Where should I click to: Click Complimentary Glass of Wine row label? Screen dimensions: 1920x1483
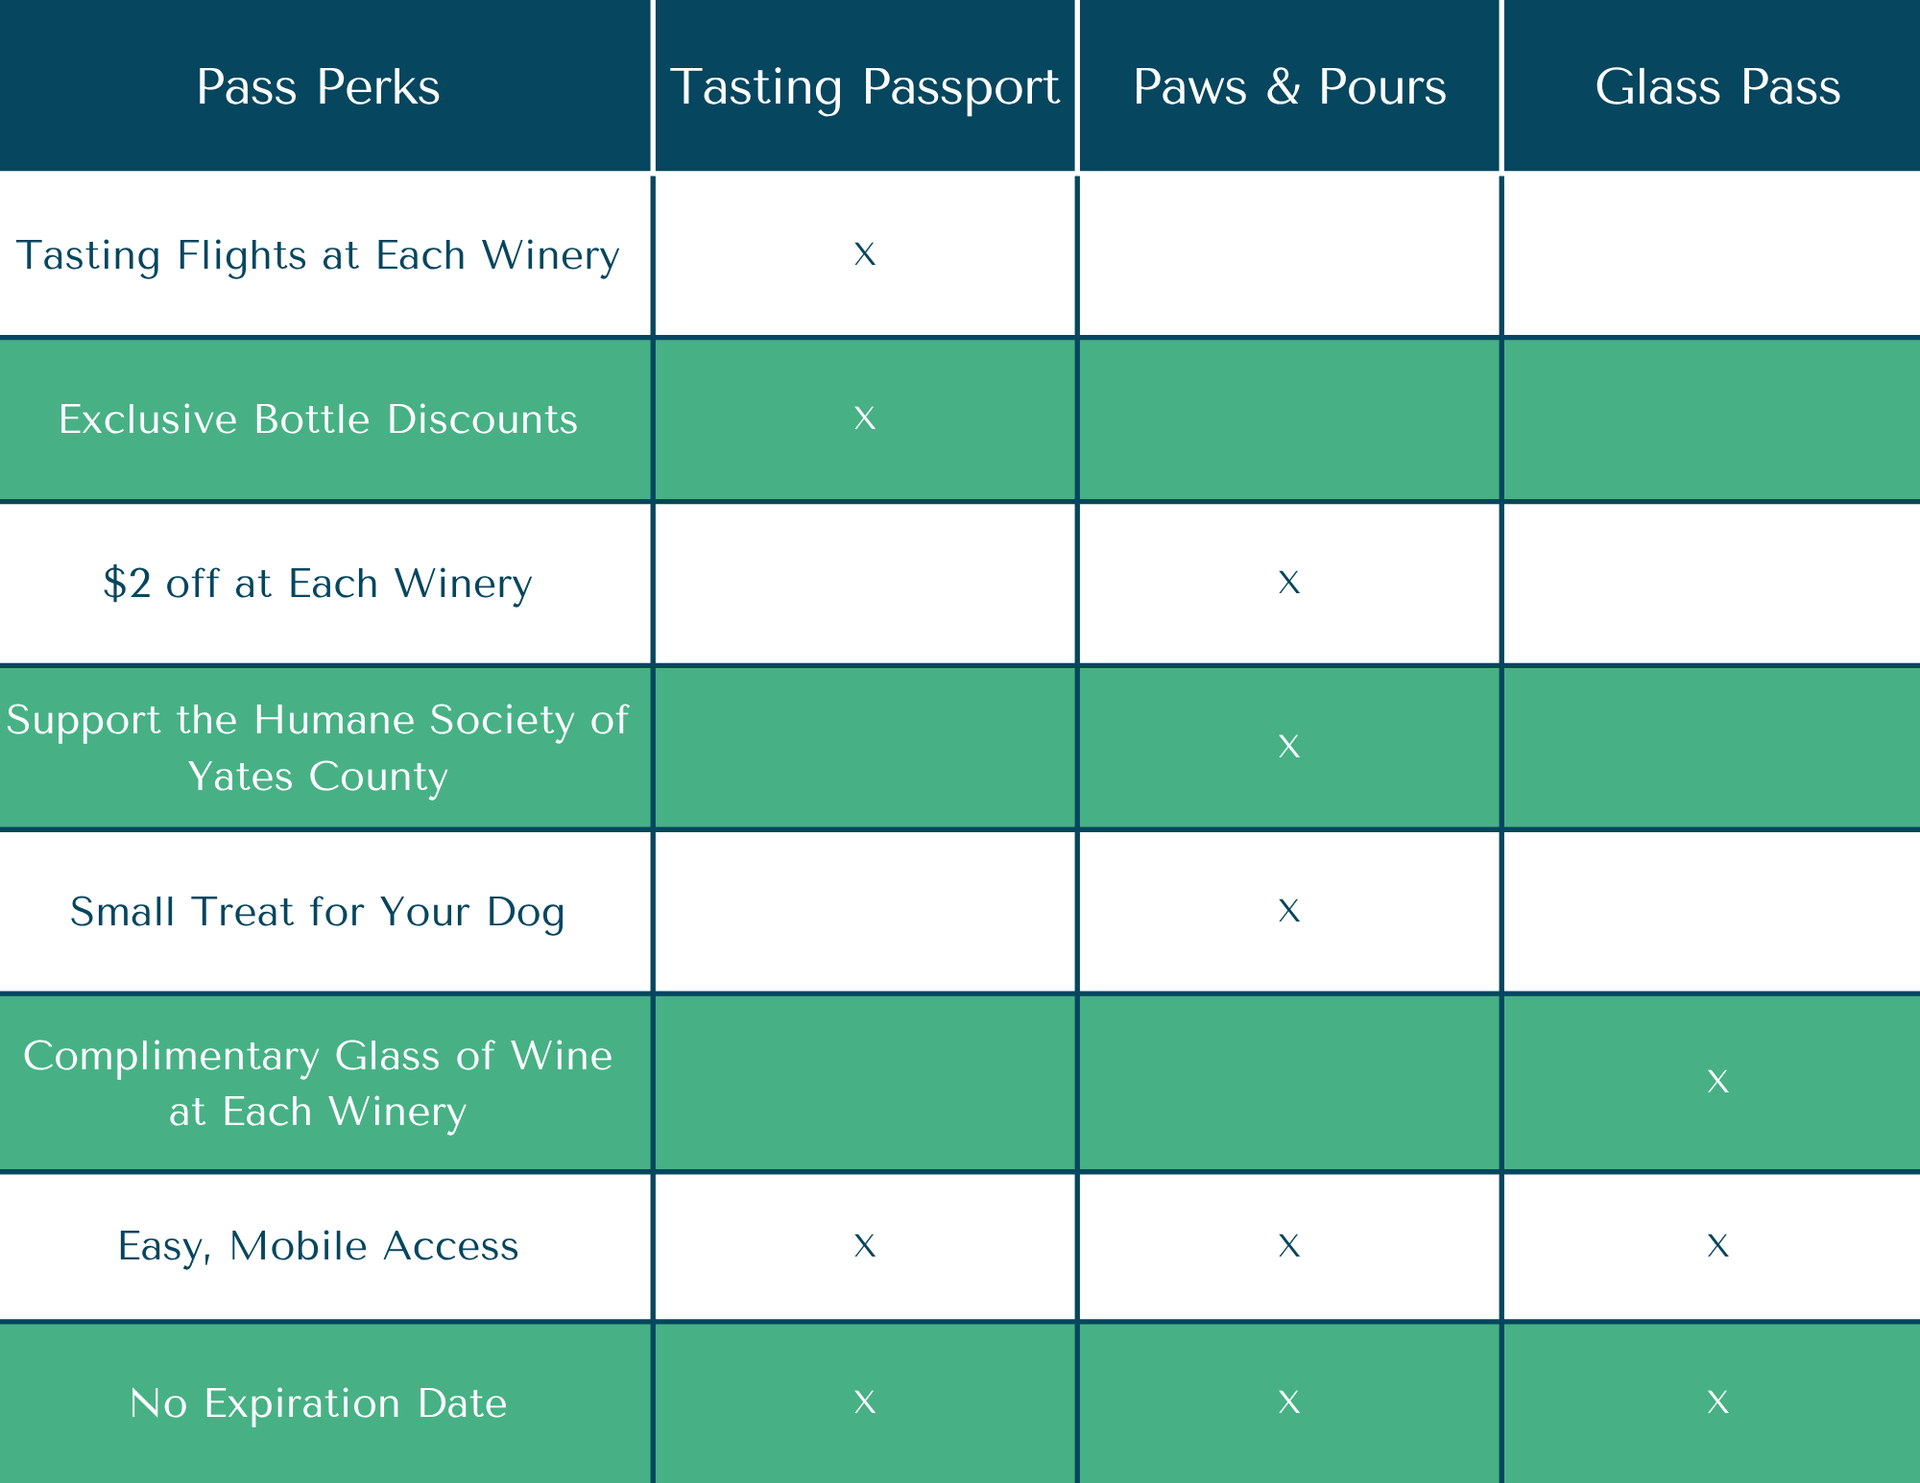(318, 1083)
